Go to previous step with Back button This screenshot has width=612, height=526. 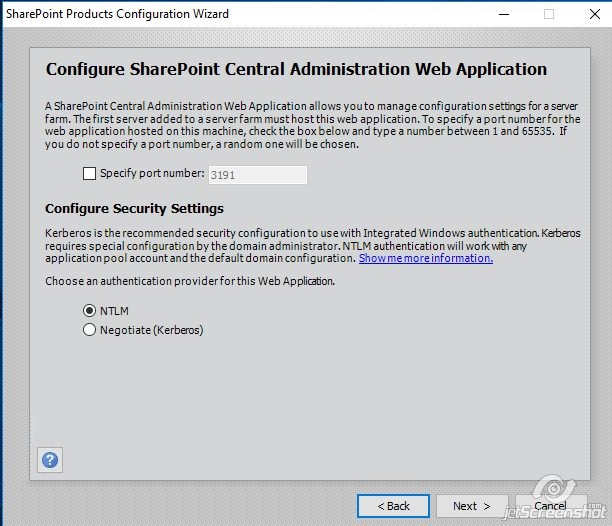point(393,506)
